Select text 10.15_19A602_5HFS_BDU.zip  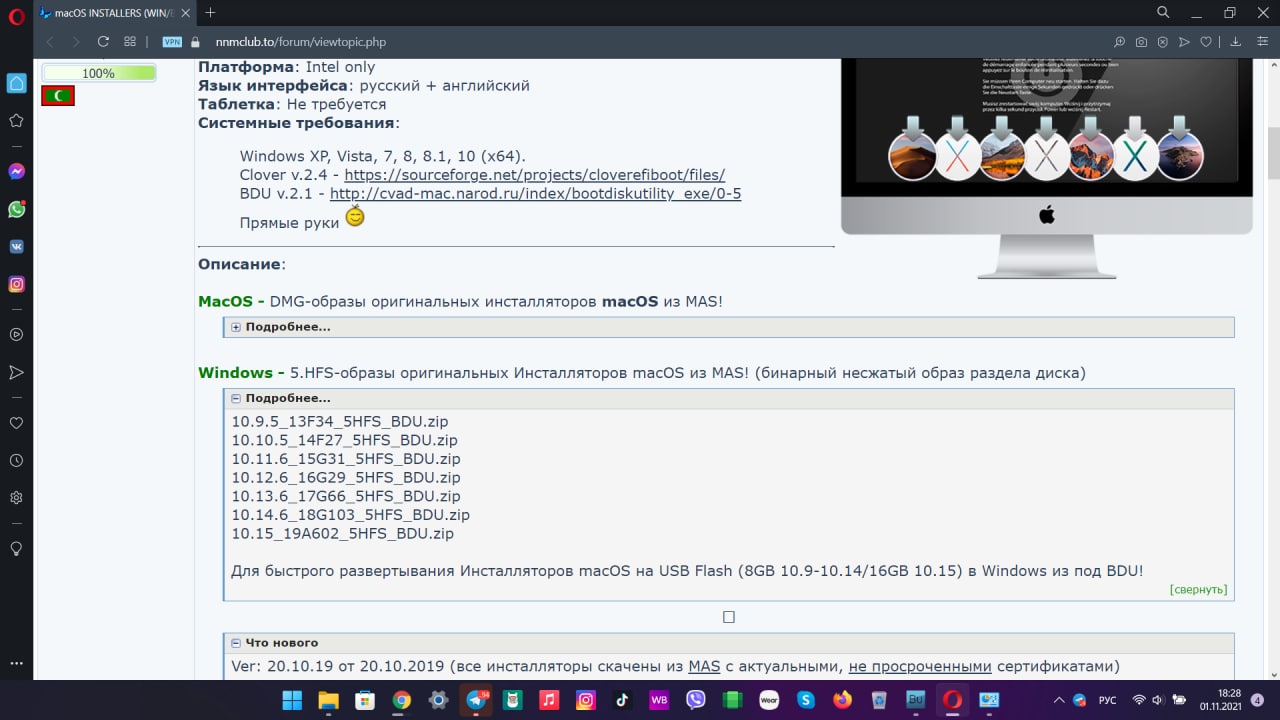[343, 534]
